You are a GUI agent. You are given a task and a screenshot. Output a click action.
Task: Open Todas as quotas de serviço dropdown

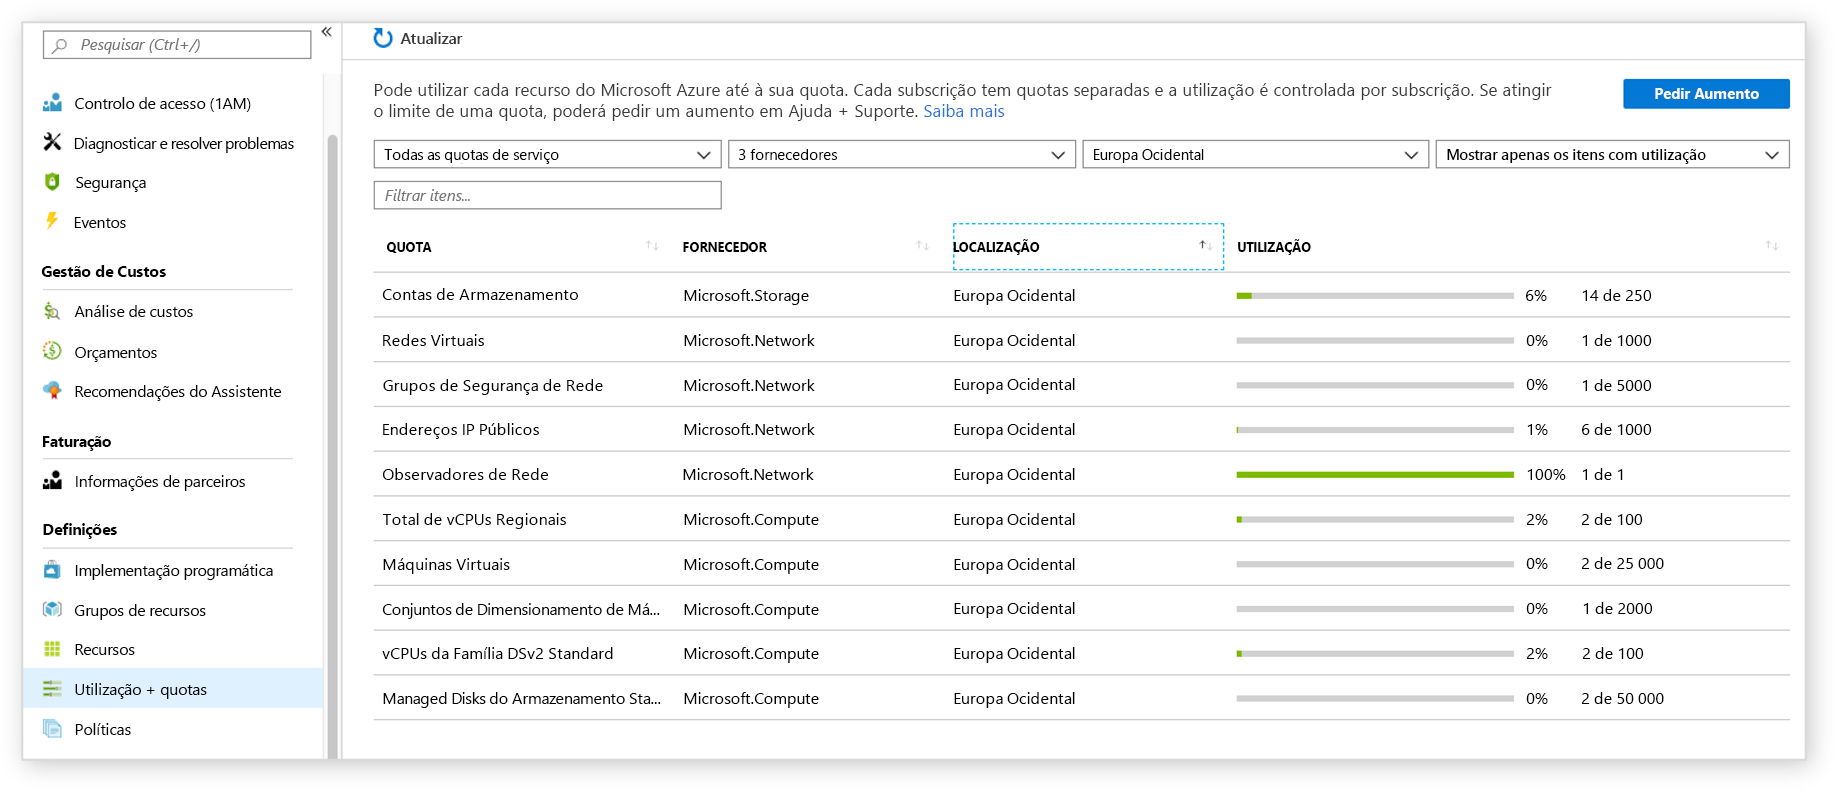click(547, 154)
